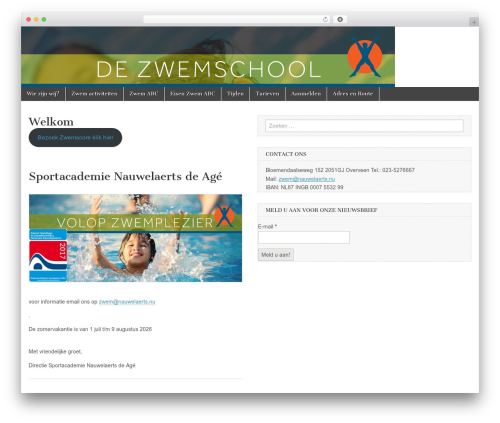Click the browser address bar
500x423 pixels.
(237, 19)
